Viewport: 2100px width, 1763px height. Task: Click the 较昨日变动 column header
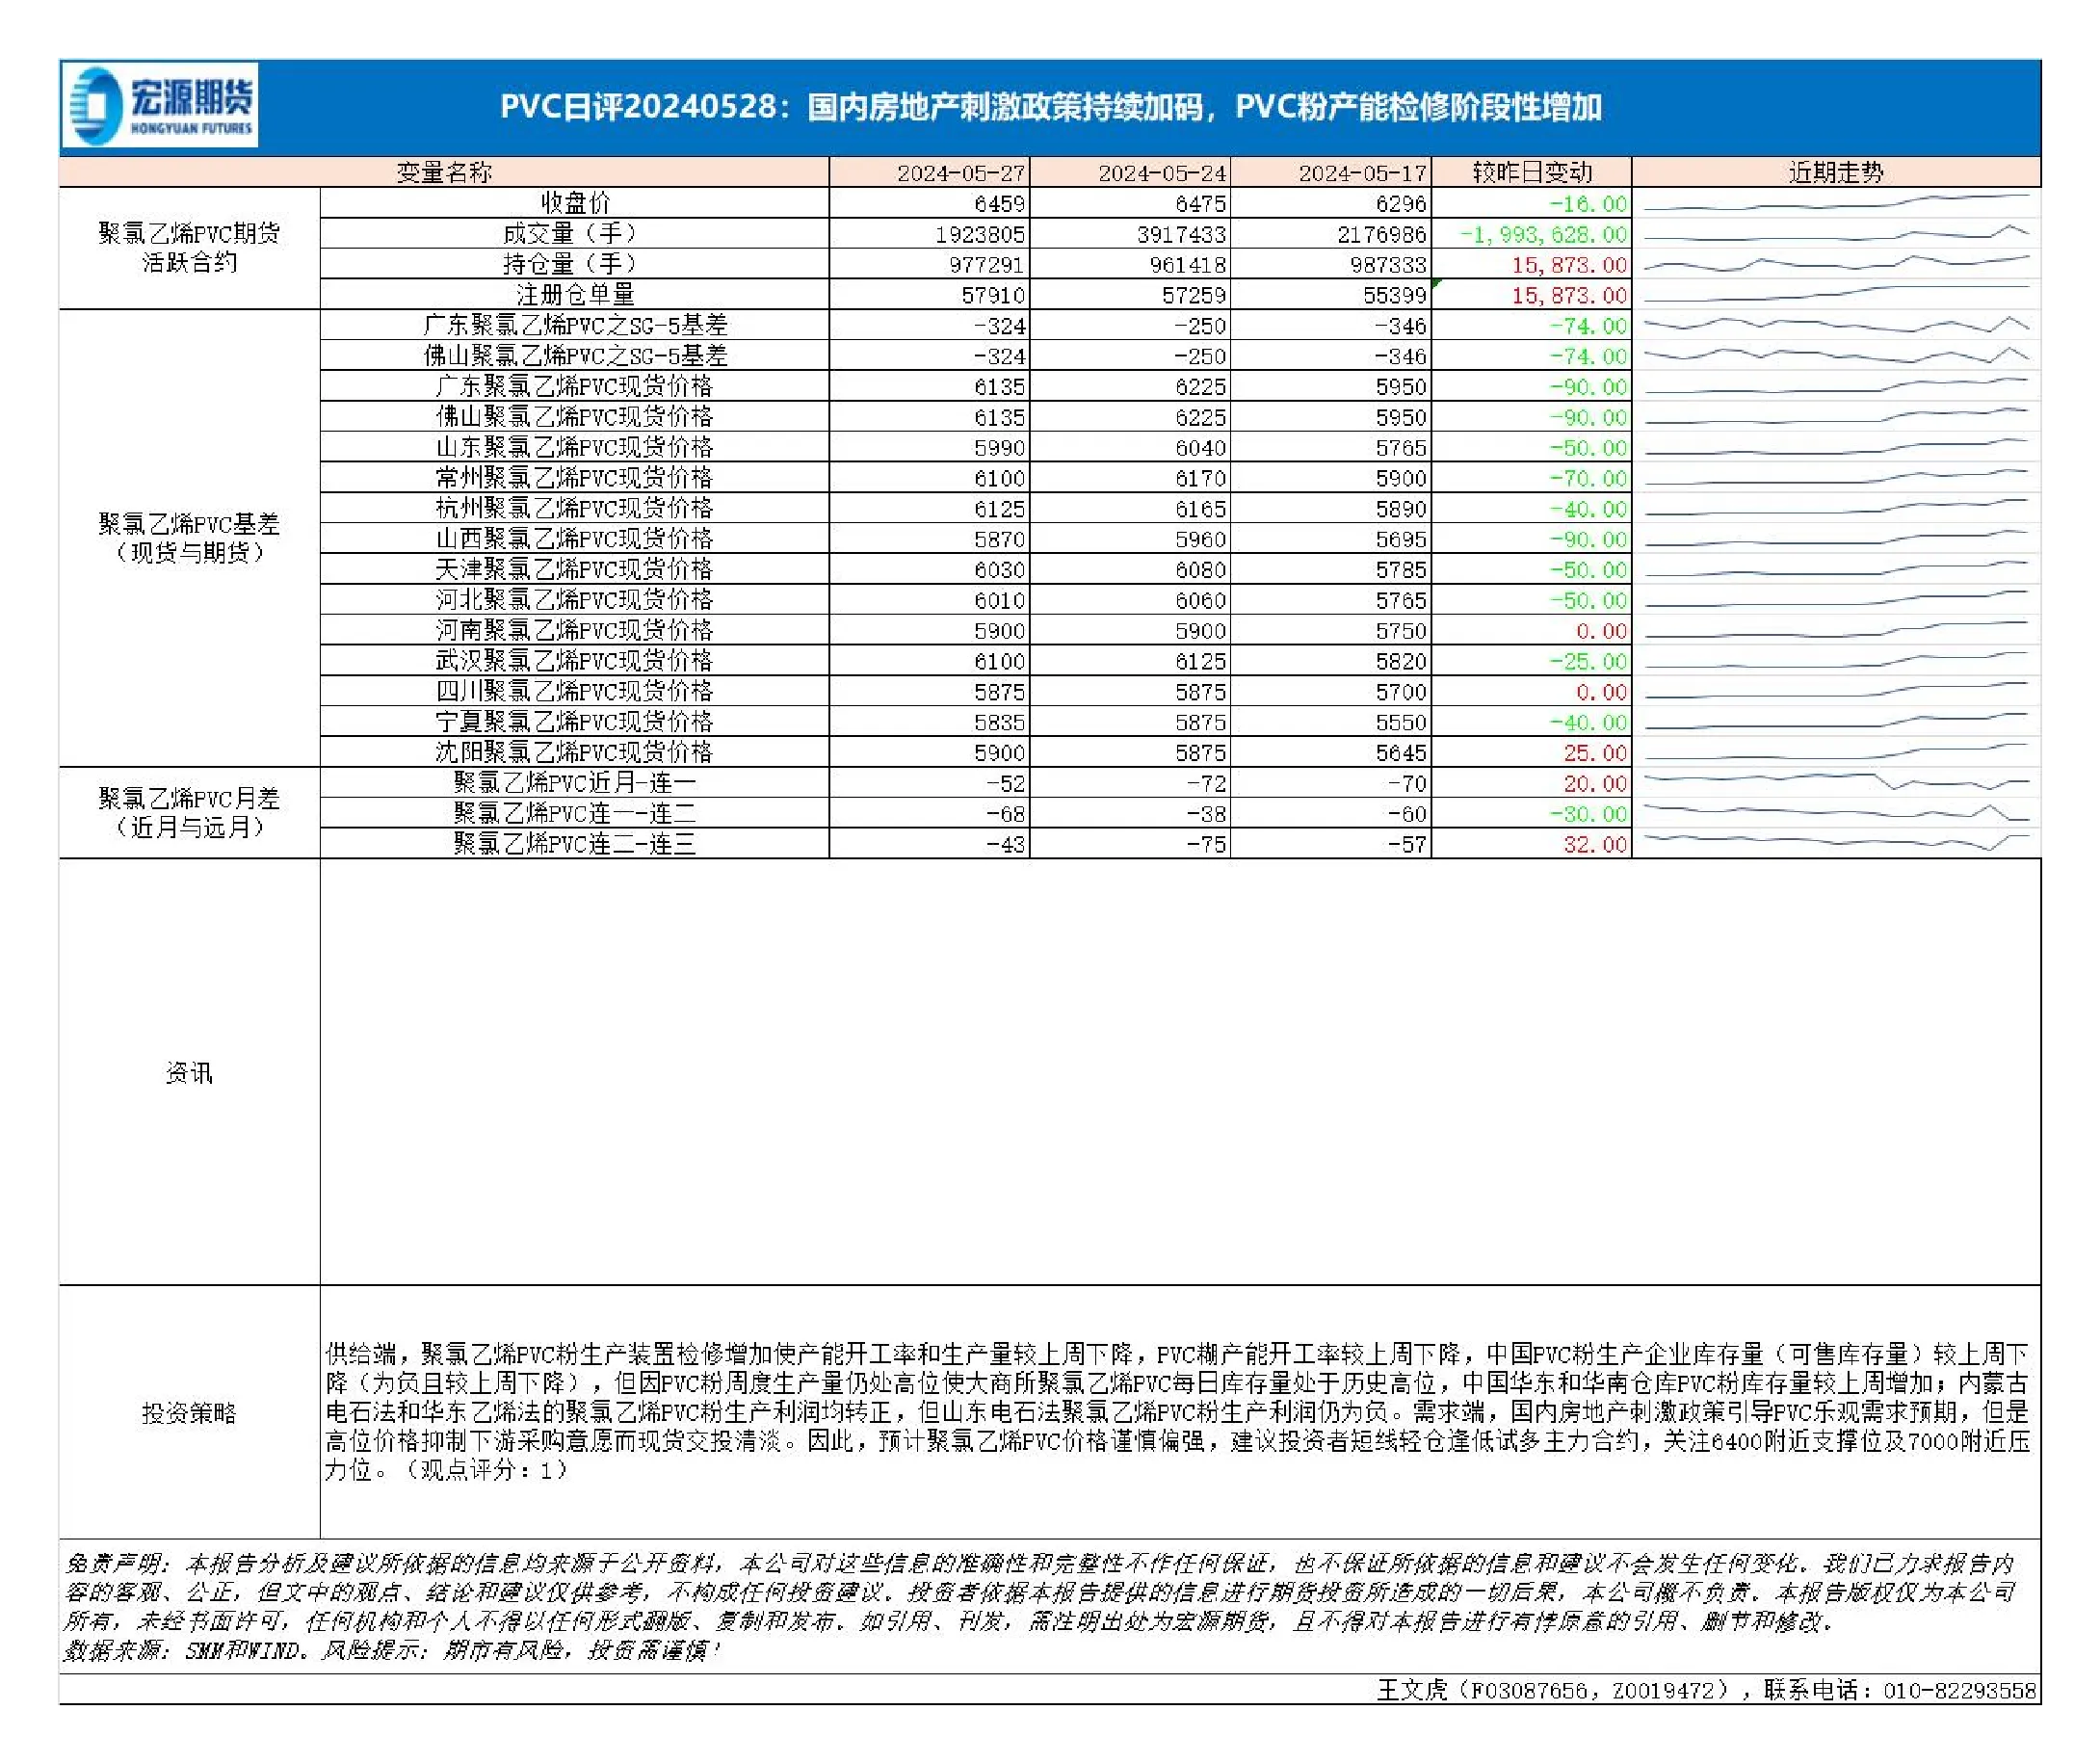(1532, 172)
